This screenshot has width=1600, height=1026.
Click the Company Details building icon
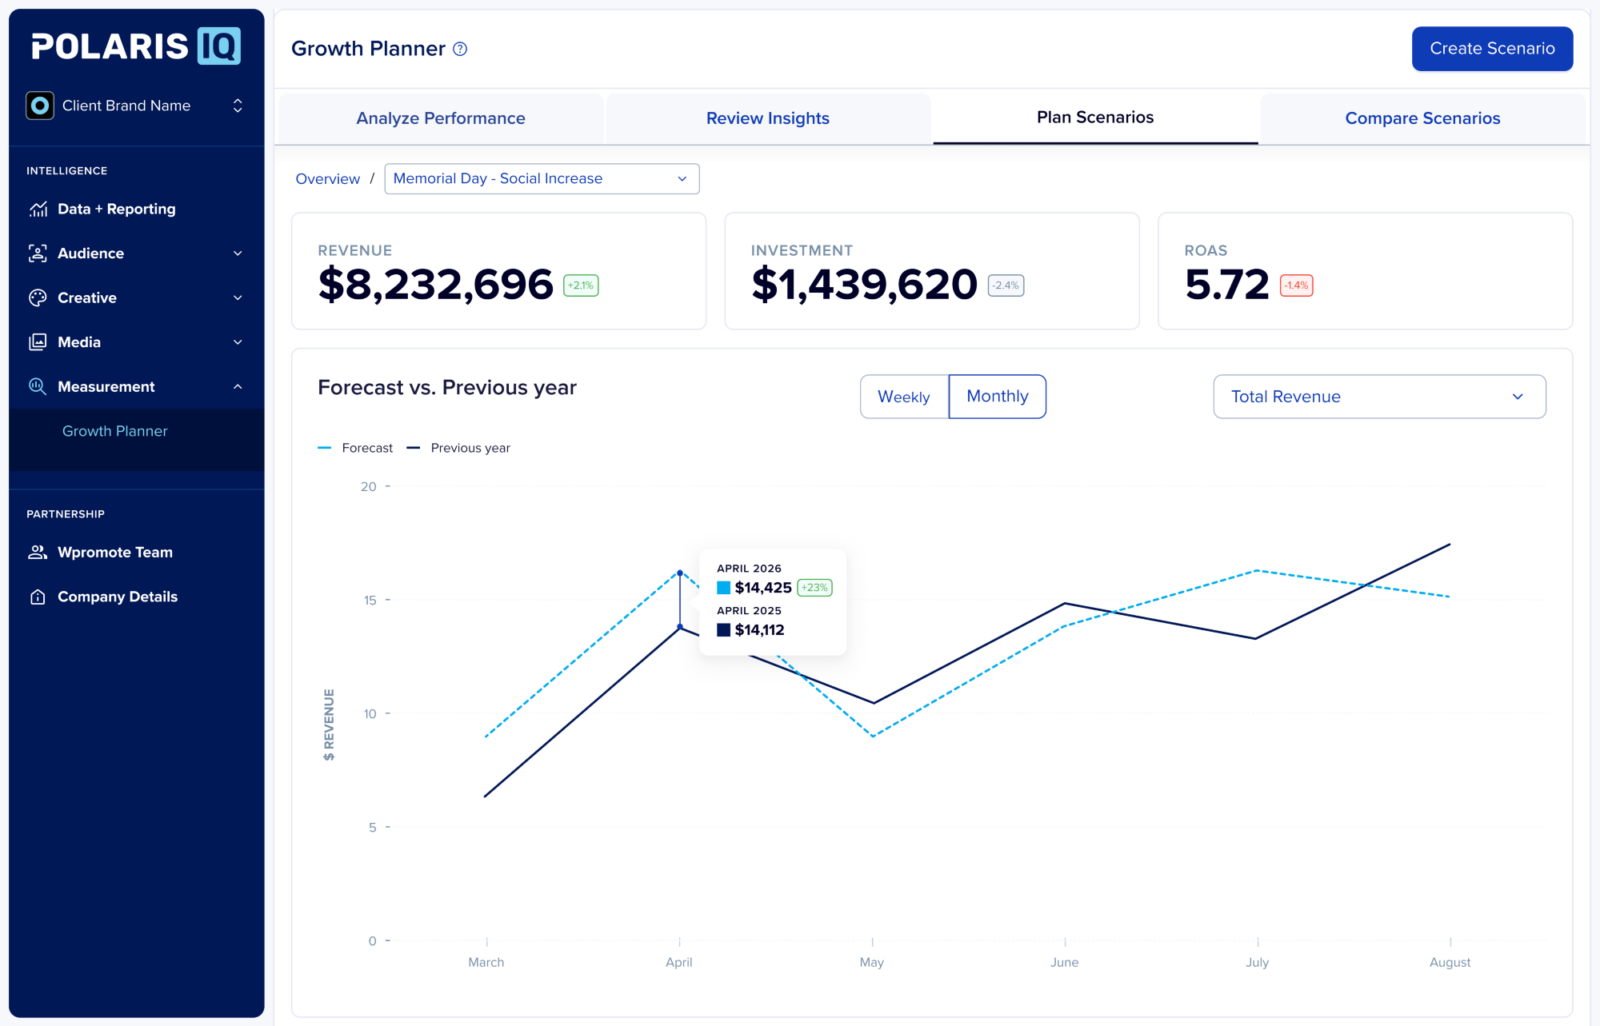[x=38, y=597]
